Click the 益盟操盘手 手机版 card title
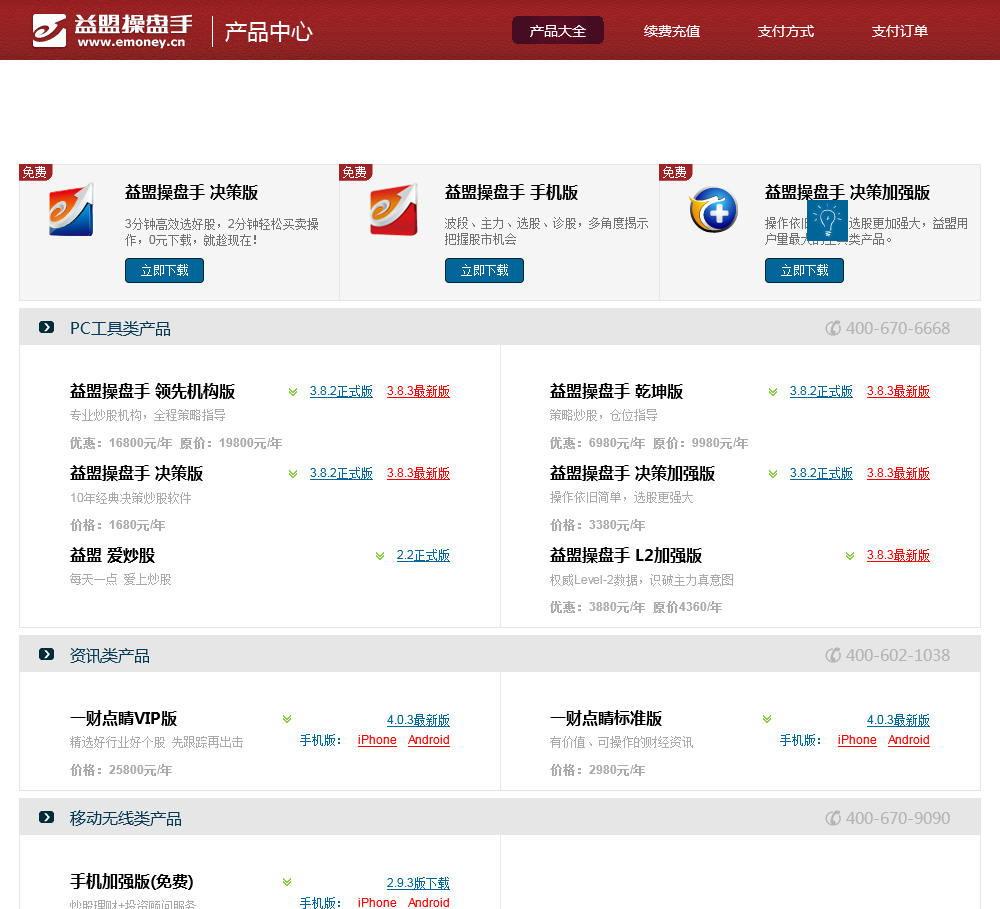Viewport: 1000px width, 909px height. click(511, 192)
